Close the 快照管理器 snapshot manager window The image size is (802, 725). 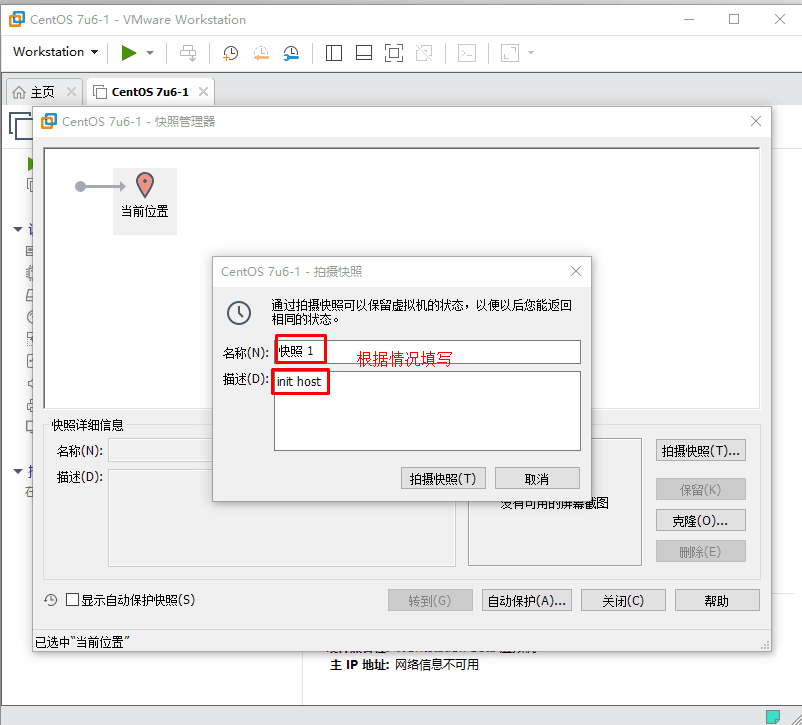[755, 121]
